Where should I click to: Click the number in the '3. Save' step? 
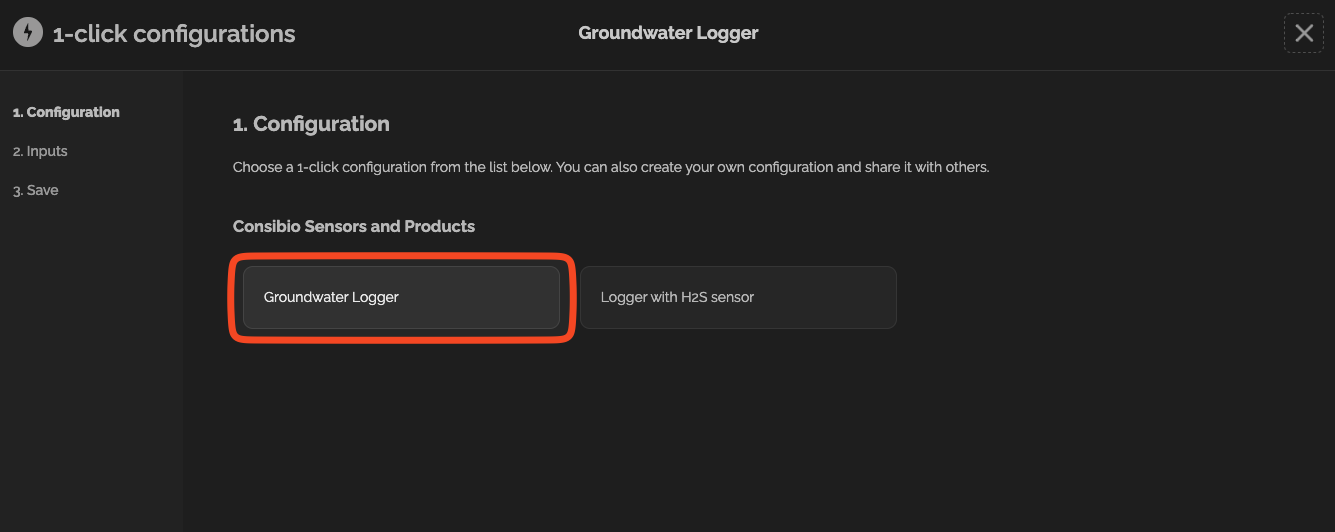point(18,190)
